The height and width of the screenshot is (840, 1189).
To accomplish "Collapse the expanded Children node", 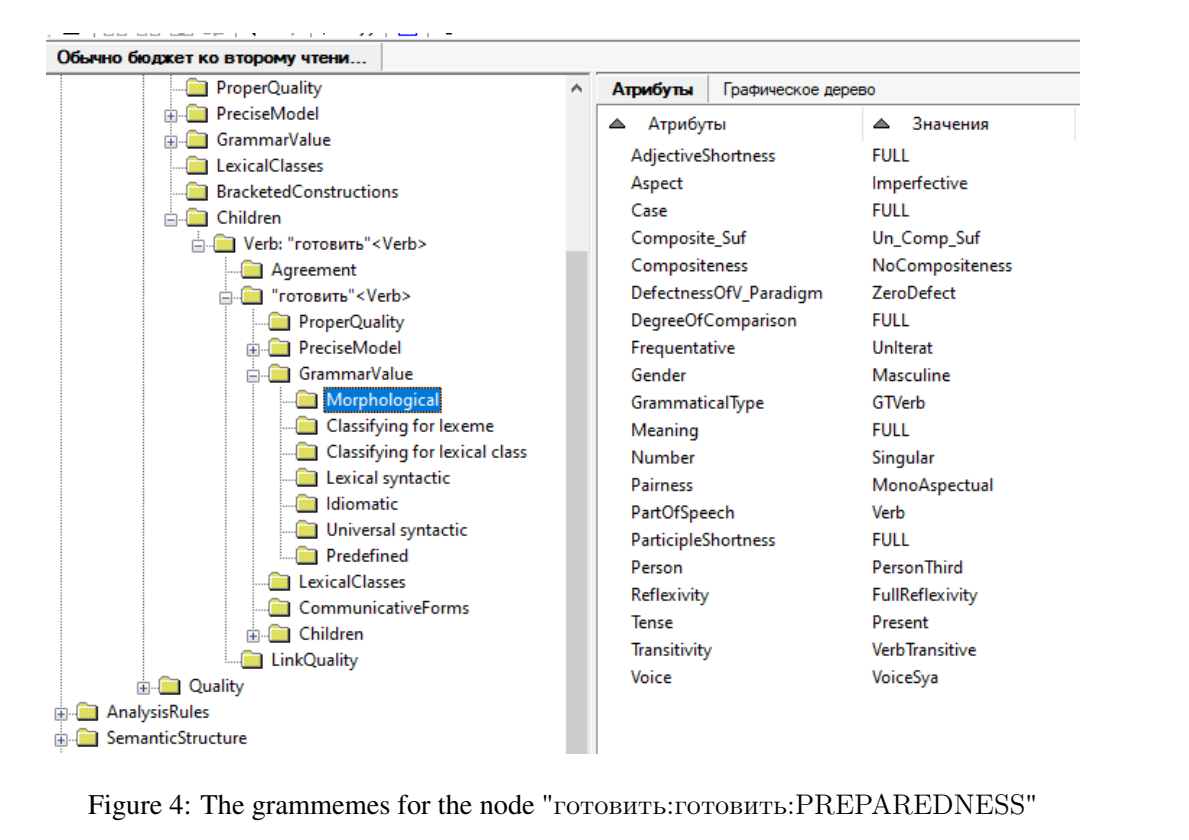I will click(171, 219).
